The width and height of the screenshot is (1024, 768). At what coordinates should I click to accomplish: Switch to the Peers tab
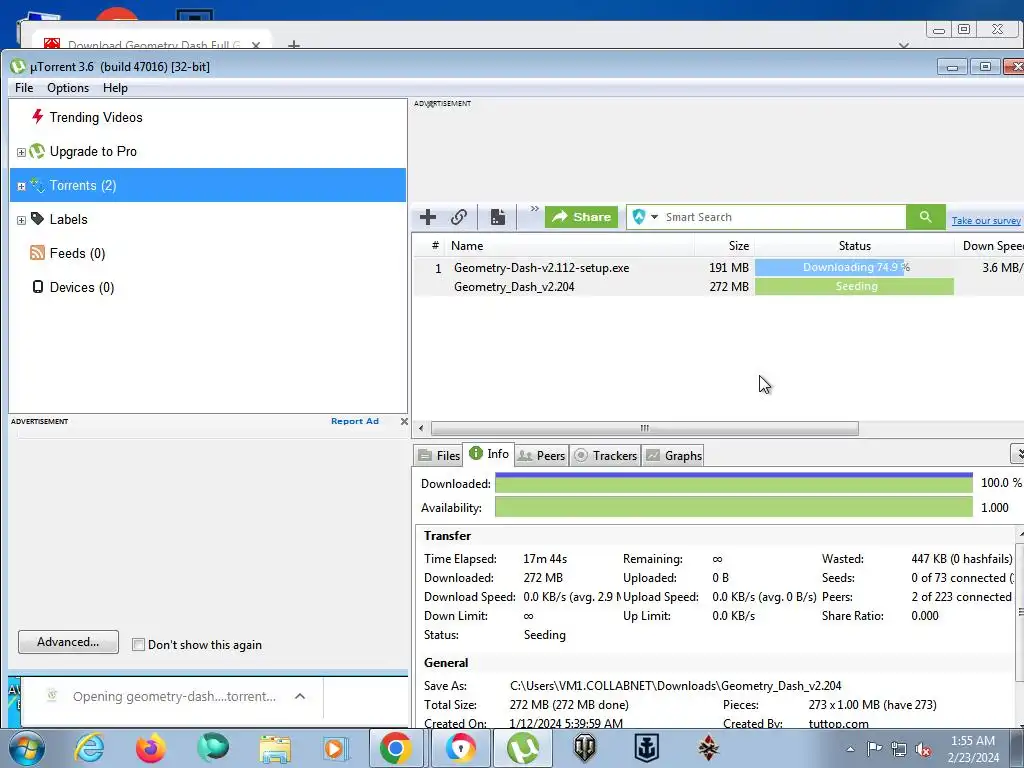(541, 456)
